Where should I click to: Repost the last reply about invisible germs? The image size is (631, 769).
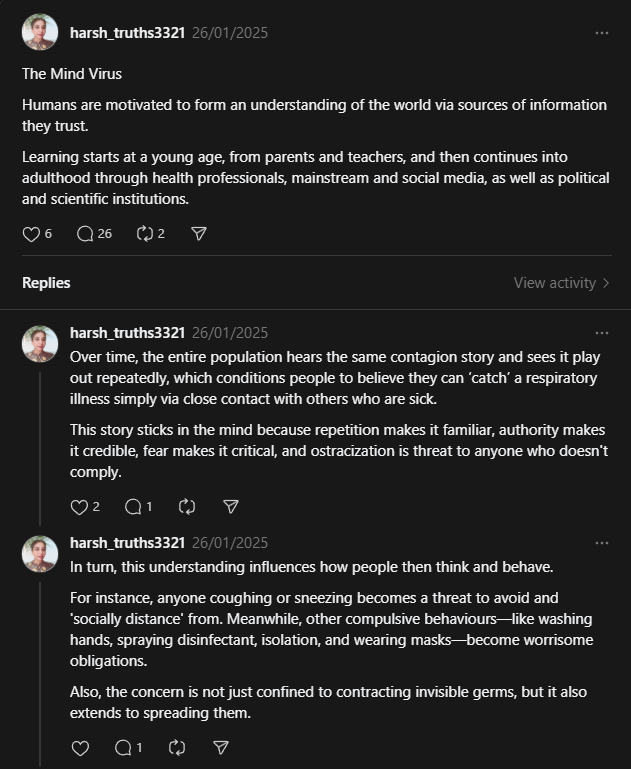(x=177, y=748)
